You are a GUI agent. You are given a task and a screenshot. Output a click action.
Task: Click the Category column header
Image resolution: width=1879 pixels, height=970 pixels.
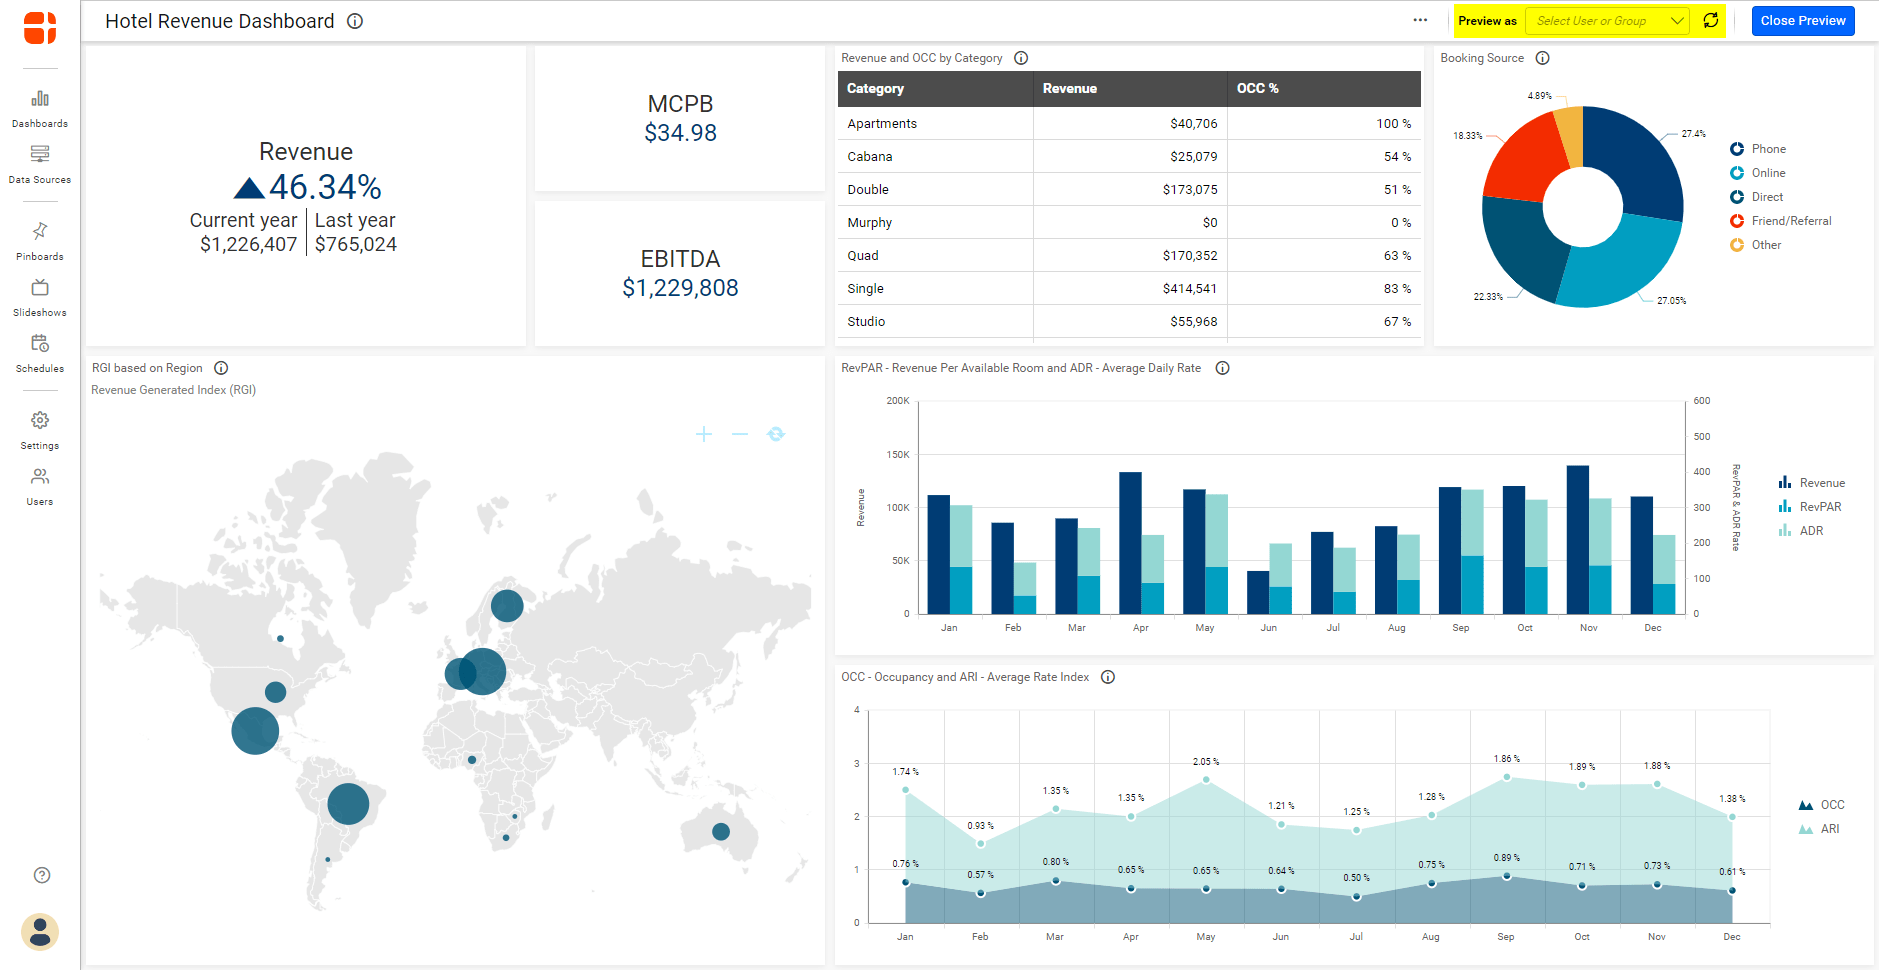875,89
